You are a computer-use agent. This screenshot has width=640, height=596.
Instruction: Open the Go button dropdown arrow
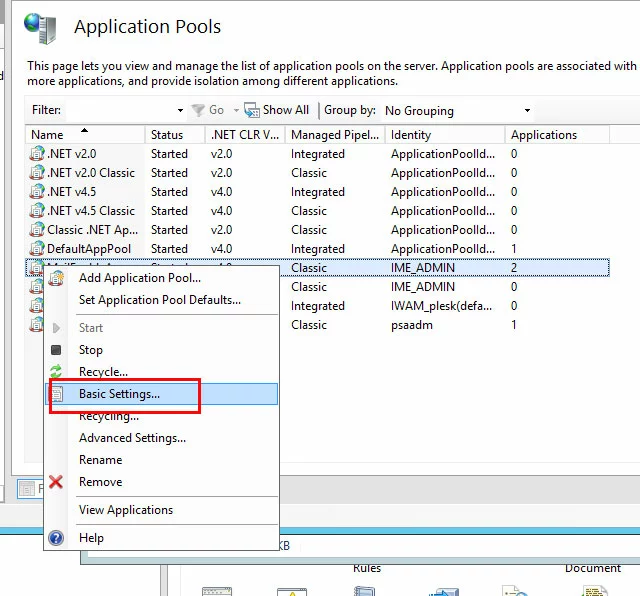coord(236,111)
